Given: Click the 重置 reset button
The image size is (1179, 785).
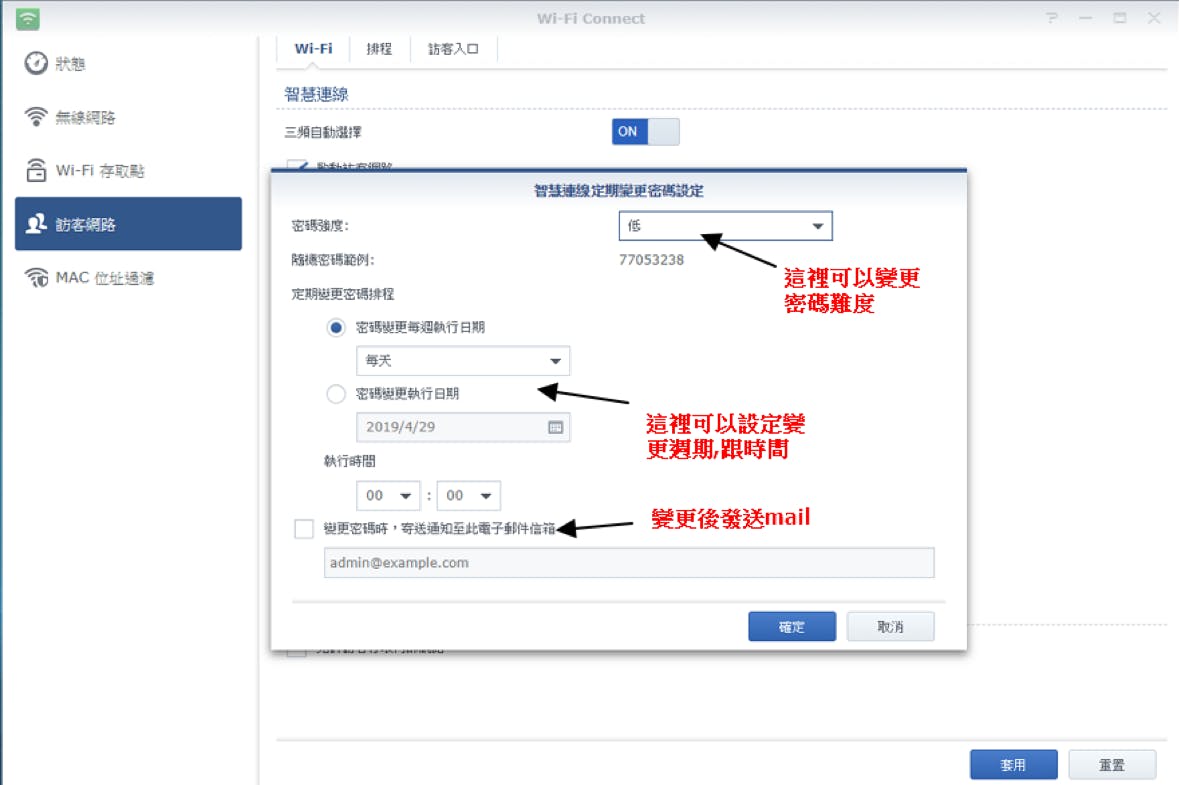Looking at the screenshot, I should coord(1112,765).
